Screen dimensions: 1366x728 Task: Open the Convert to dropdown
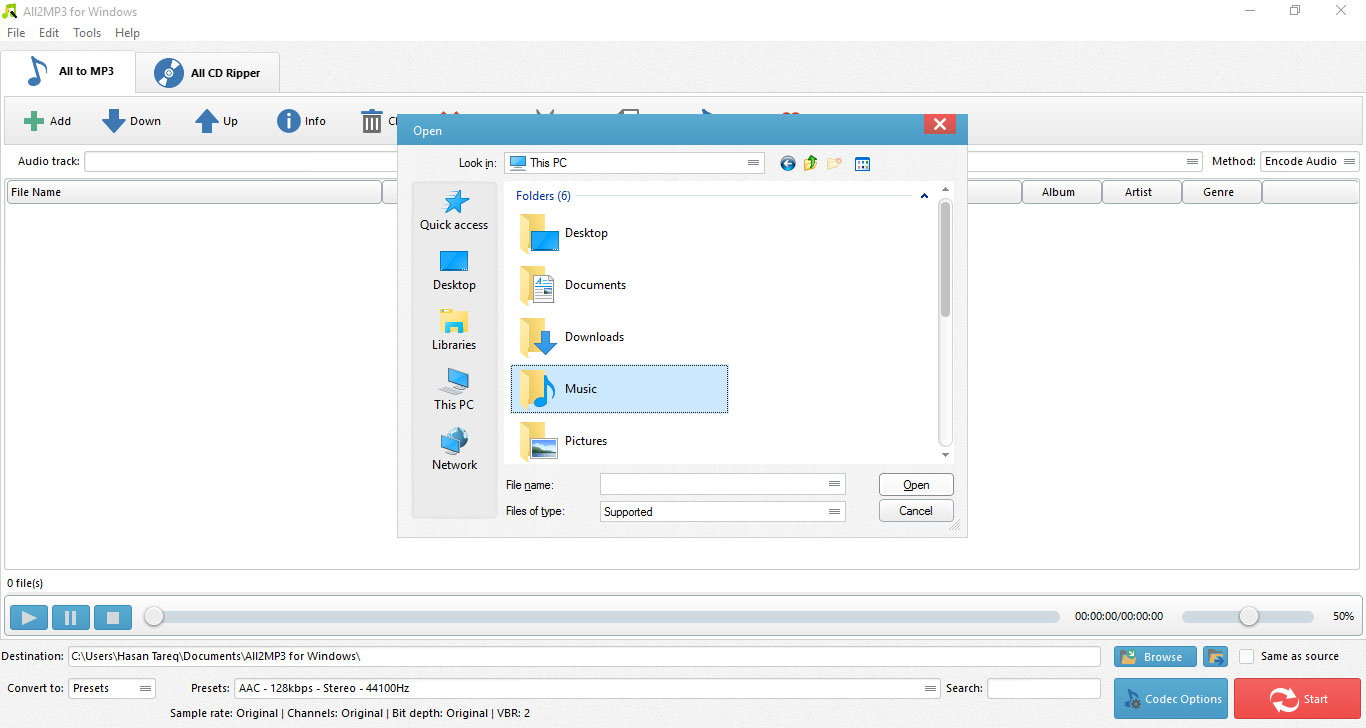(x=146, y=689)
